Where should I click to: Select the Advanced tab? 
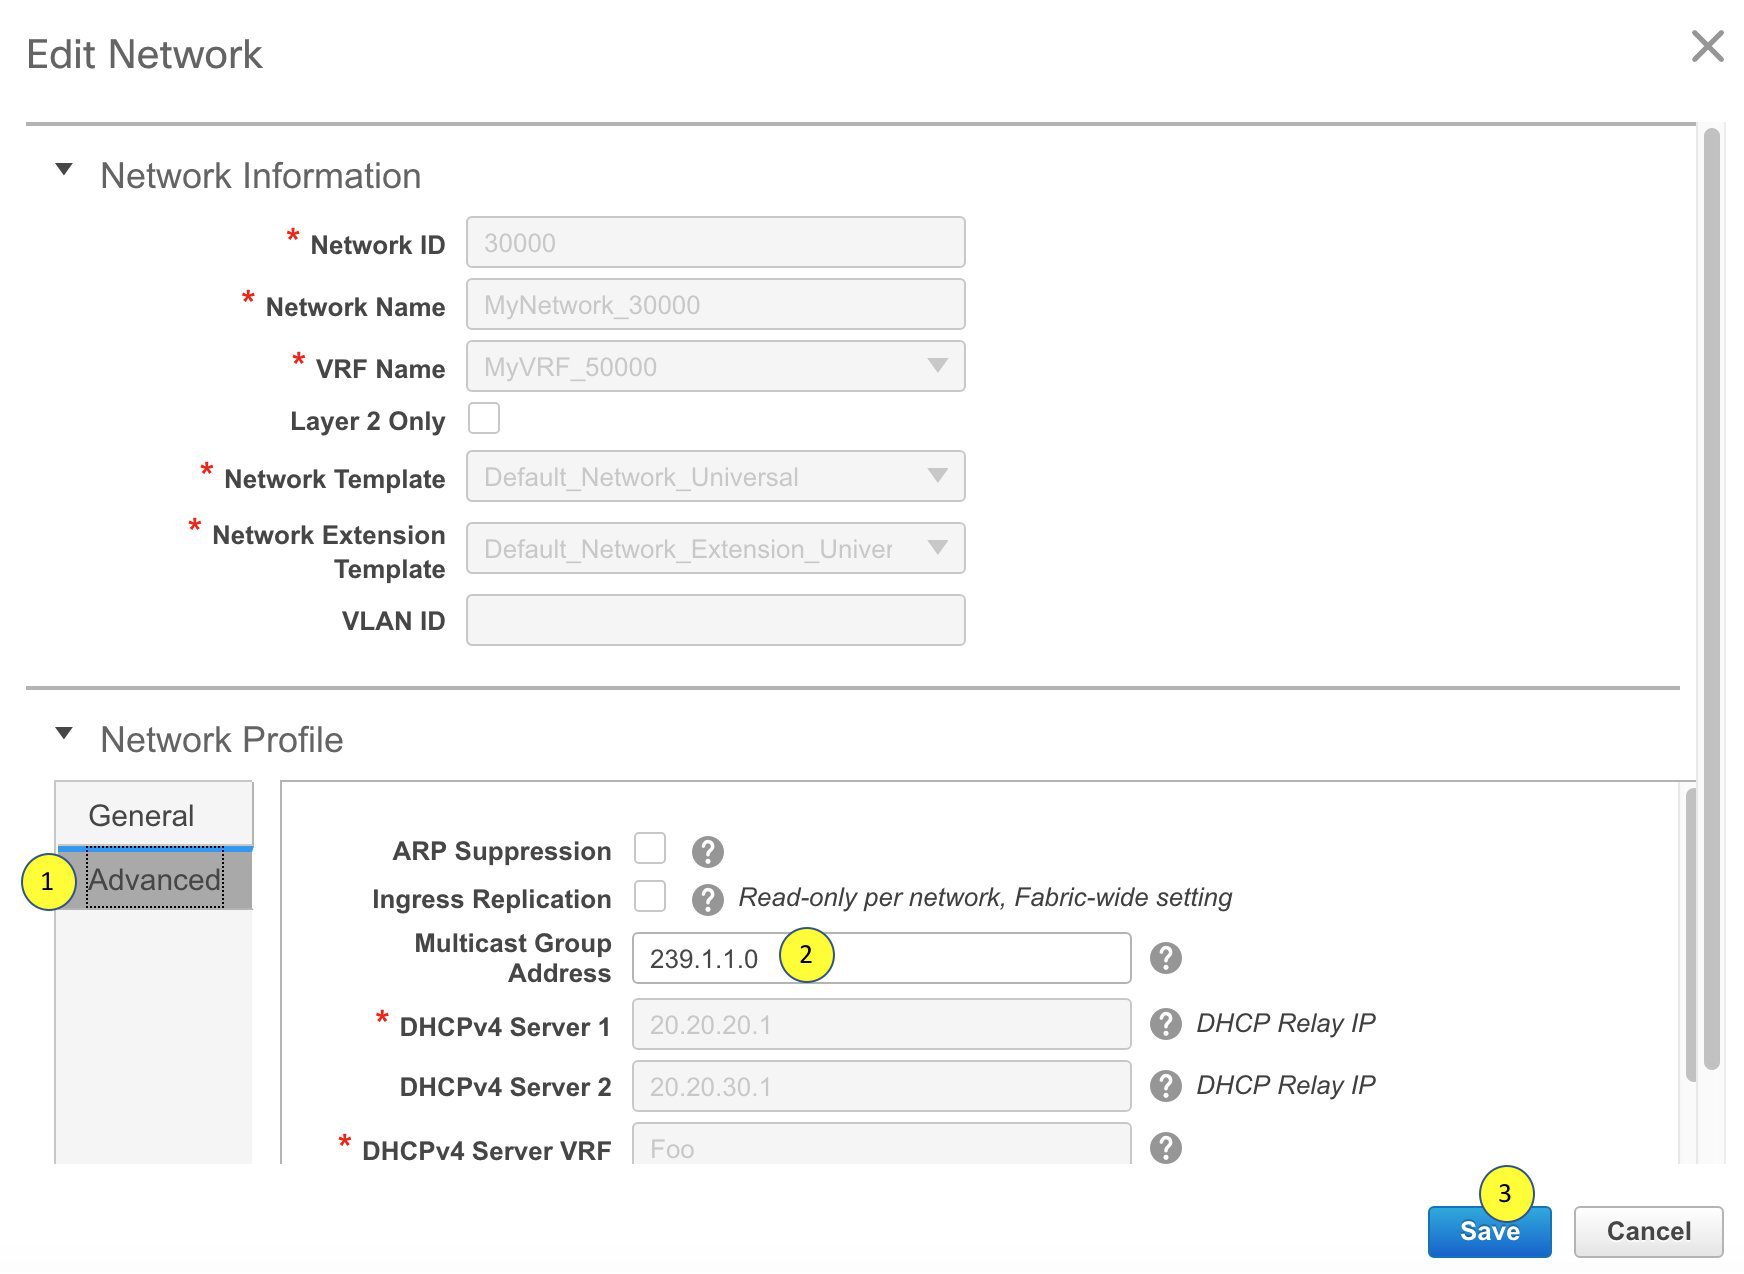click(x=155, y=879)
